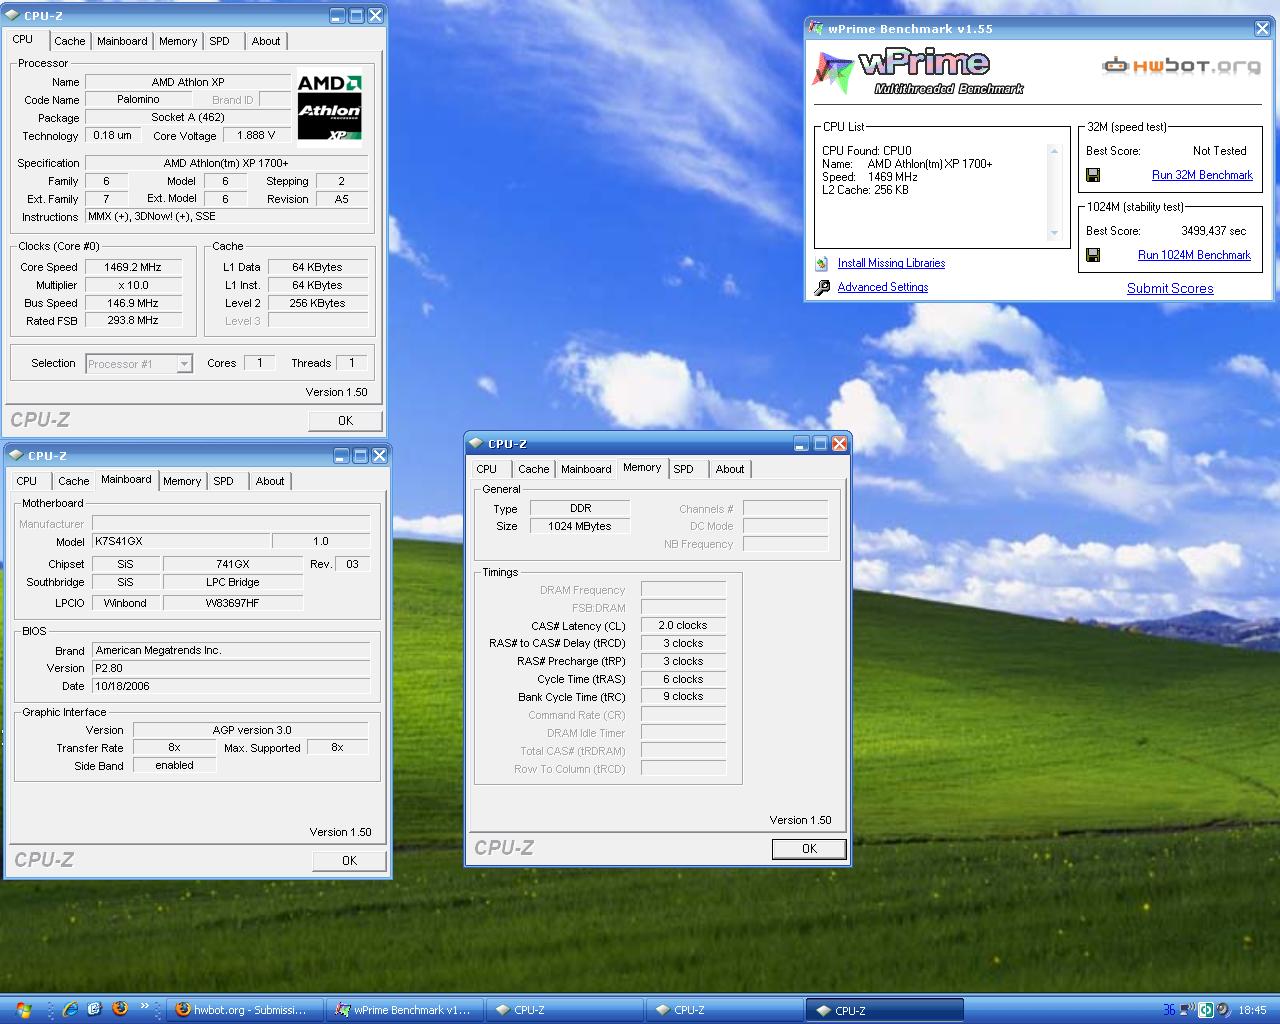Click the Install Missing Libraries icon

[x=822, y=264]
